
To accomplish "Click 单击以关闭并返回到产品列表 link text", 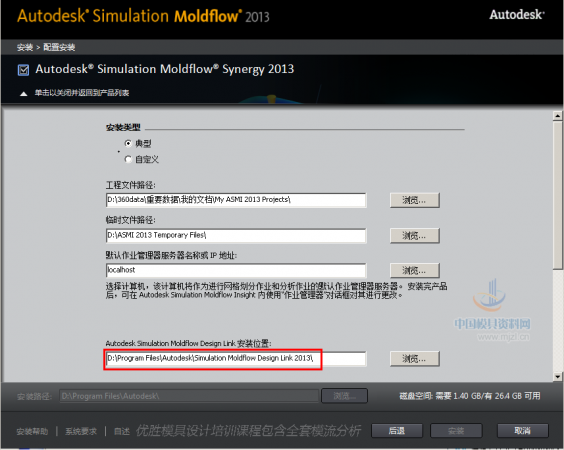I will [x=82, y=93].
